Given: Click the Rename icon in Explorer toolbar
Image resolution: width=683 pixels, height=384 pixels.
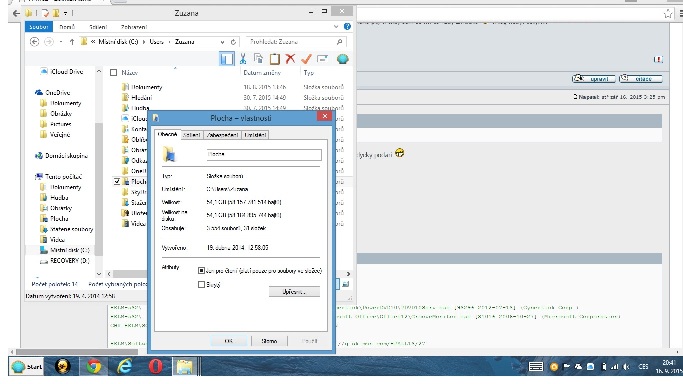Looking at the screenshot, I should click(322, 59).
